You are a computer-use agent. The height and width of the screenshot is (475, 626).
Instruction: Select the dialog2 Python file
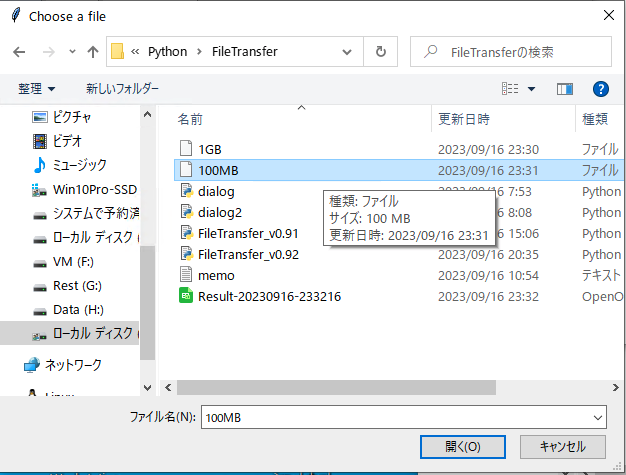[220, 212]
